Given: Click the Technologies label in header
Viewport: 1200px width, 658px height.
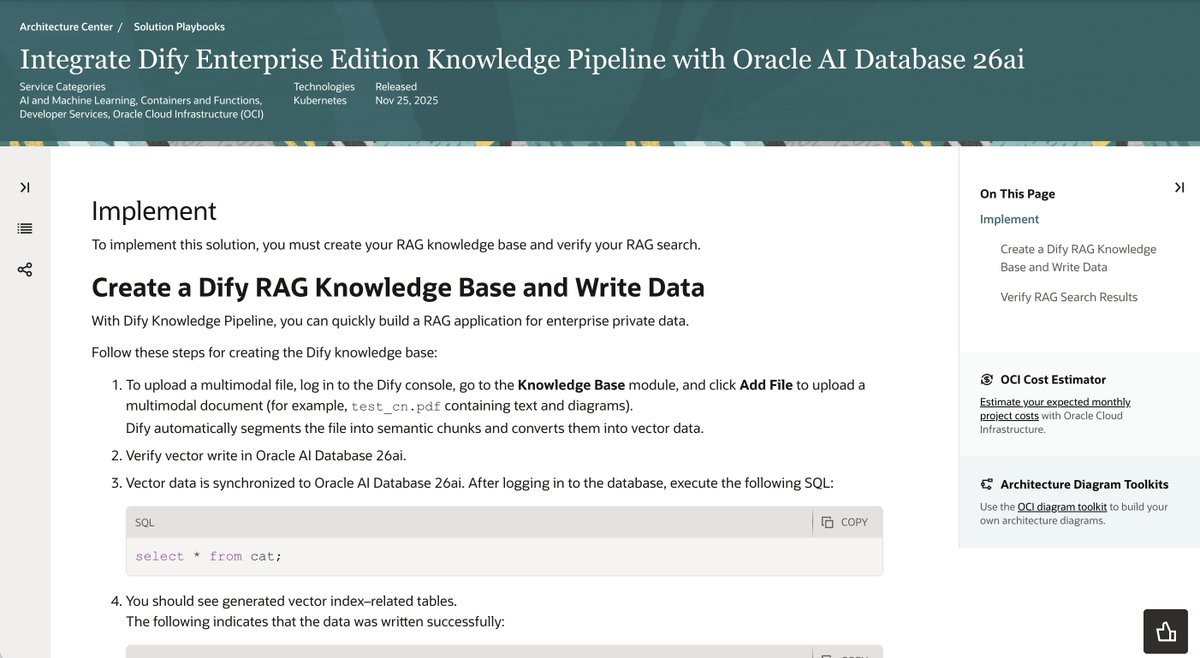Looking at the screenshot, I should (x=324, y=87).
